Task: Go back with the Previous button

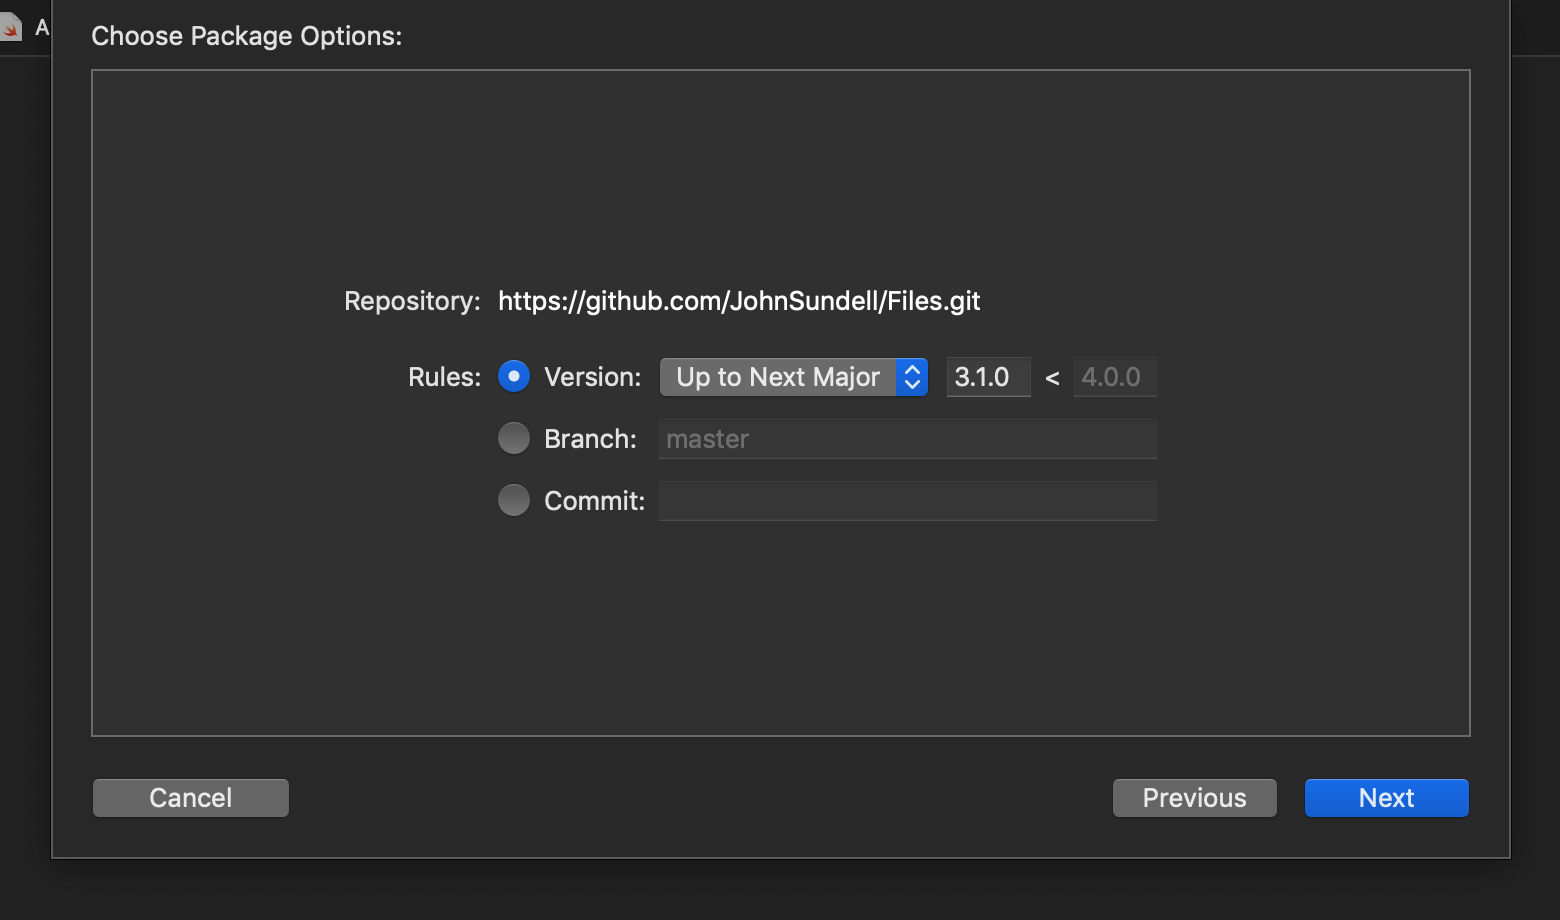Action: pyautogui.click(x=1194, y=798)
